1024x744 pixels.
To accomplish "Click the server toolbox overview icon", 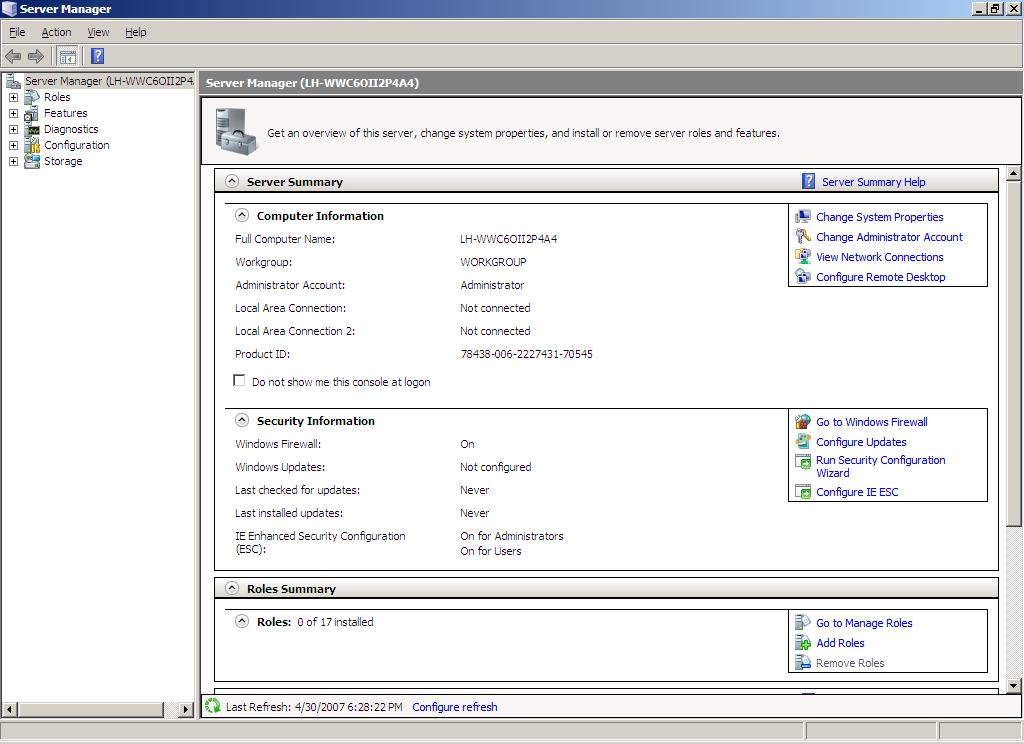I will 236,132.
